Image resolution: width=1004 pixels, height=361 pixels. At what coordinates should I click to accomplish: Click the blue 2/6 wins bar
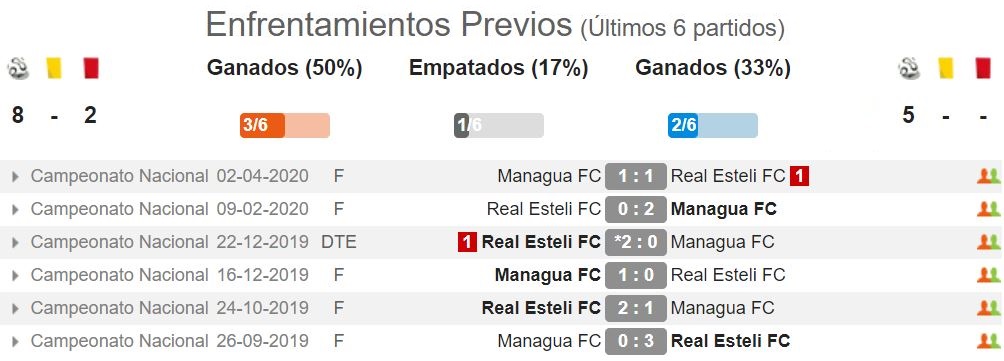pos(713,125)
